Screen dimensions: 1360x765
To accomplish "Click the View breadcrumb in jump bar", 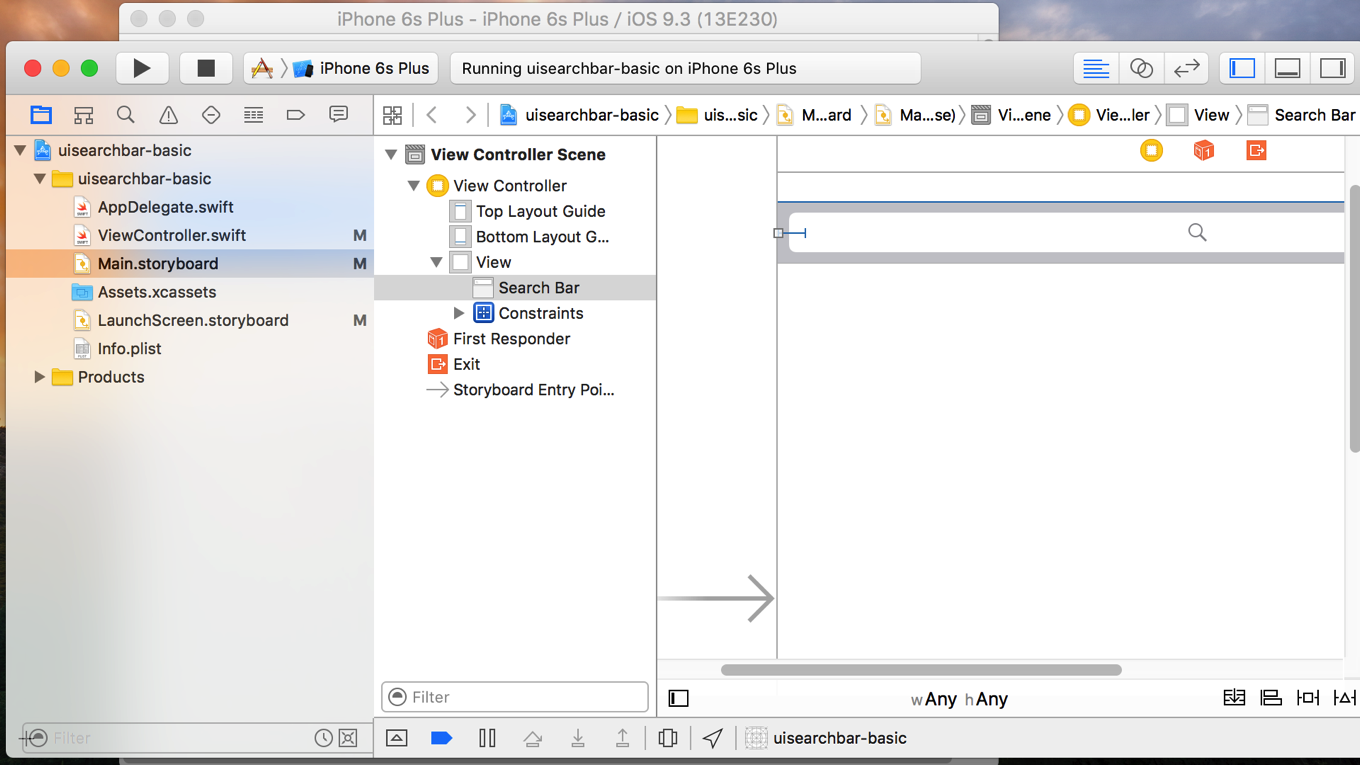I will [1199, 115].
